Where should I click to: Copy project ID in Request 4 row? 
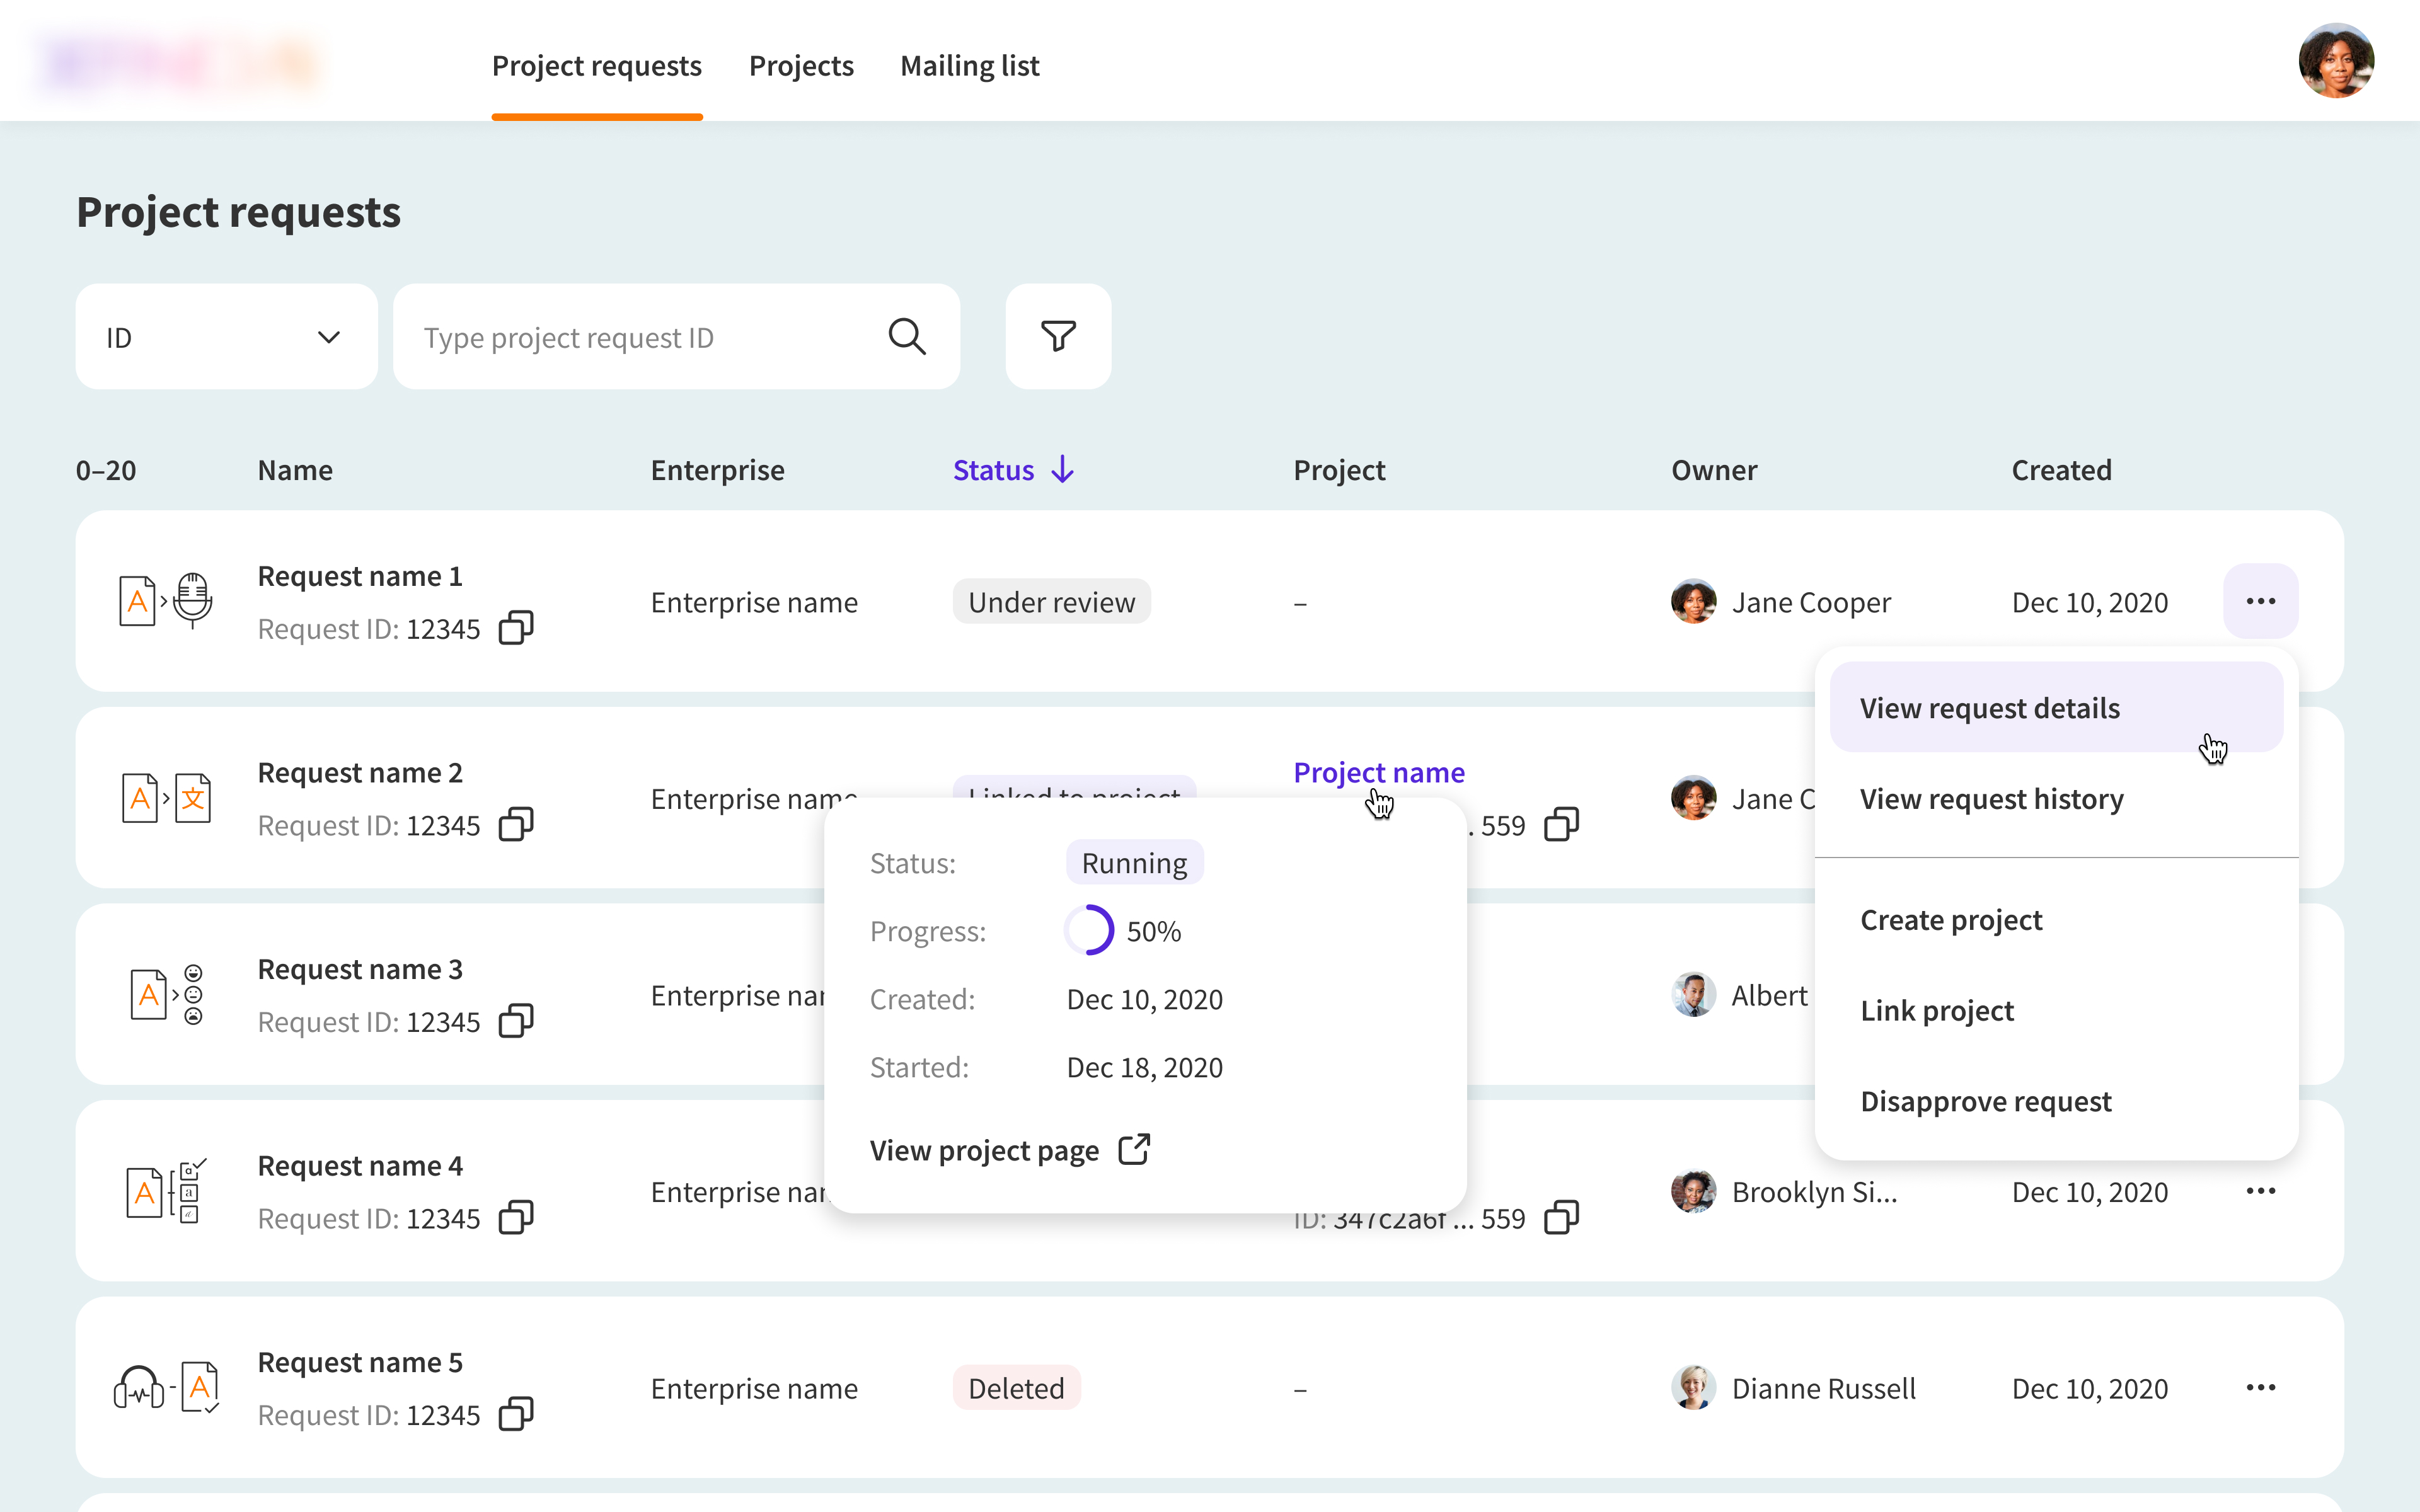point(1561,1218)
